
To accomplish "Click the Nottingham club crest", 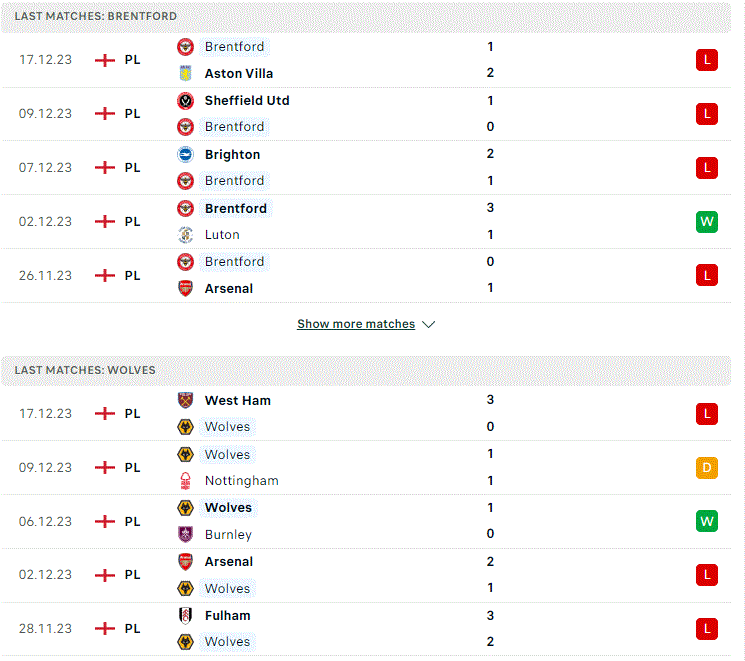I will pos(185,480).
